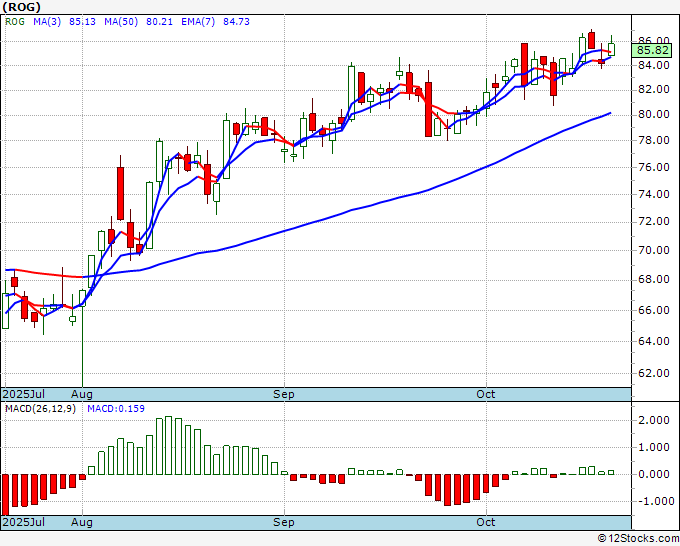The height and width of the screenshot is (546, 680).
Task: Click the 74.00 price axis label
Action: [653, 194]
